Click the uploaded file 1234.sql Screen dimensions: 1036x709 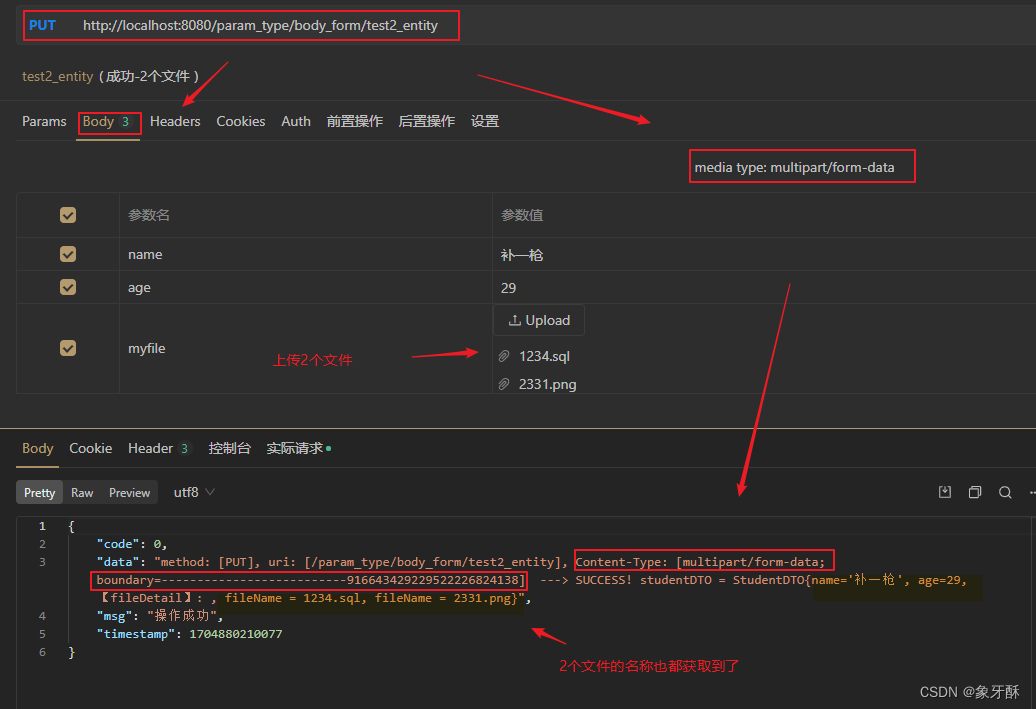544,356
